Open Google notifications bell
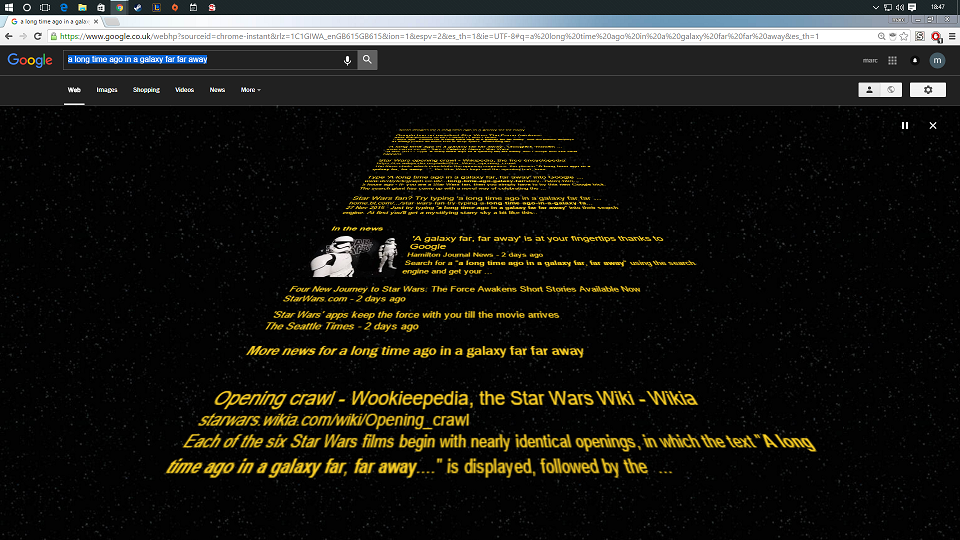The width and height of the screenshot is (960, 540). pyautogui.click(x=915, y=60)
